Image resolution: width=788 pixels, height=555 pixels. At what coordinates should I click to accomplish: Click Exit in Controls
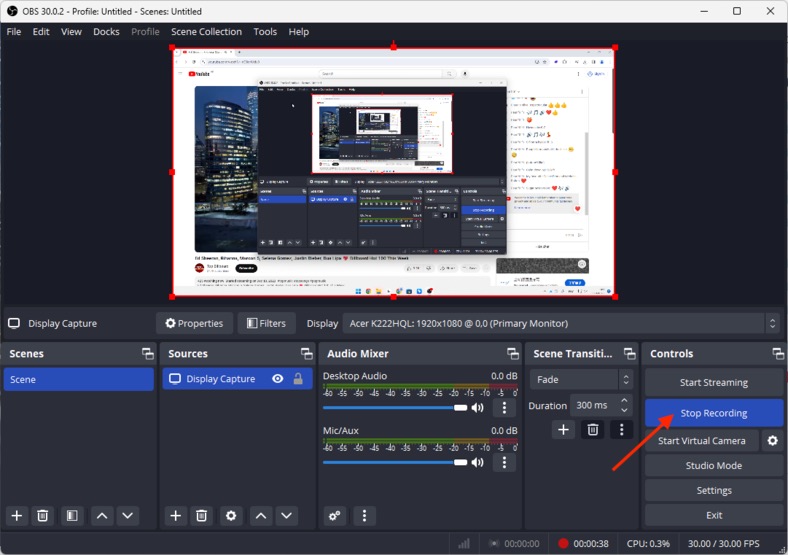point(714,515)
